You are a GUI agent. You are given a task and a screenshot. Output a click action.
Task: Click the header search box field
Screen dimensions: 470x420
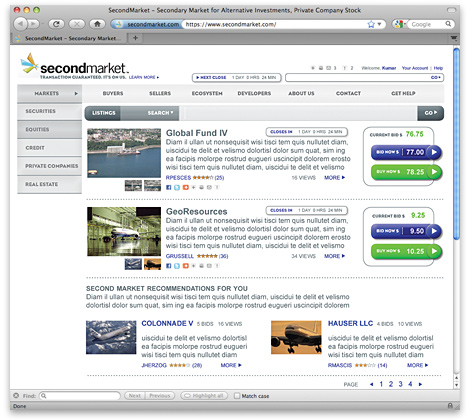(x=364, y=77)
